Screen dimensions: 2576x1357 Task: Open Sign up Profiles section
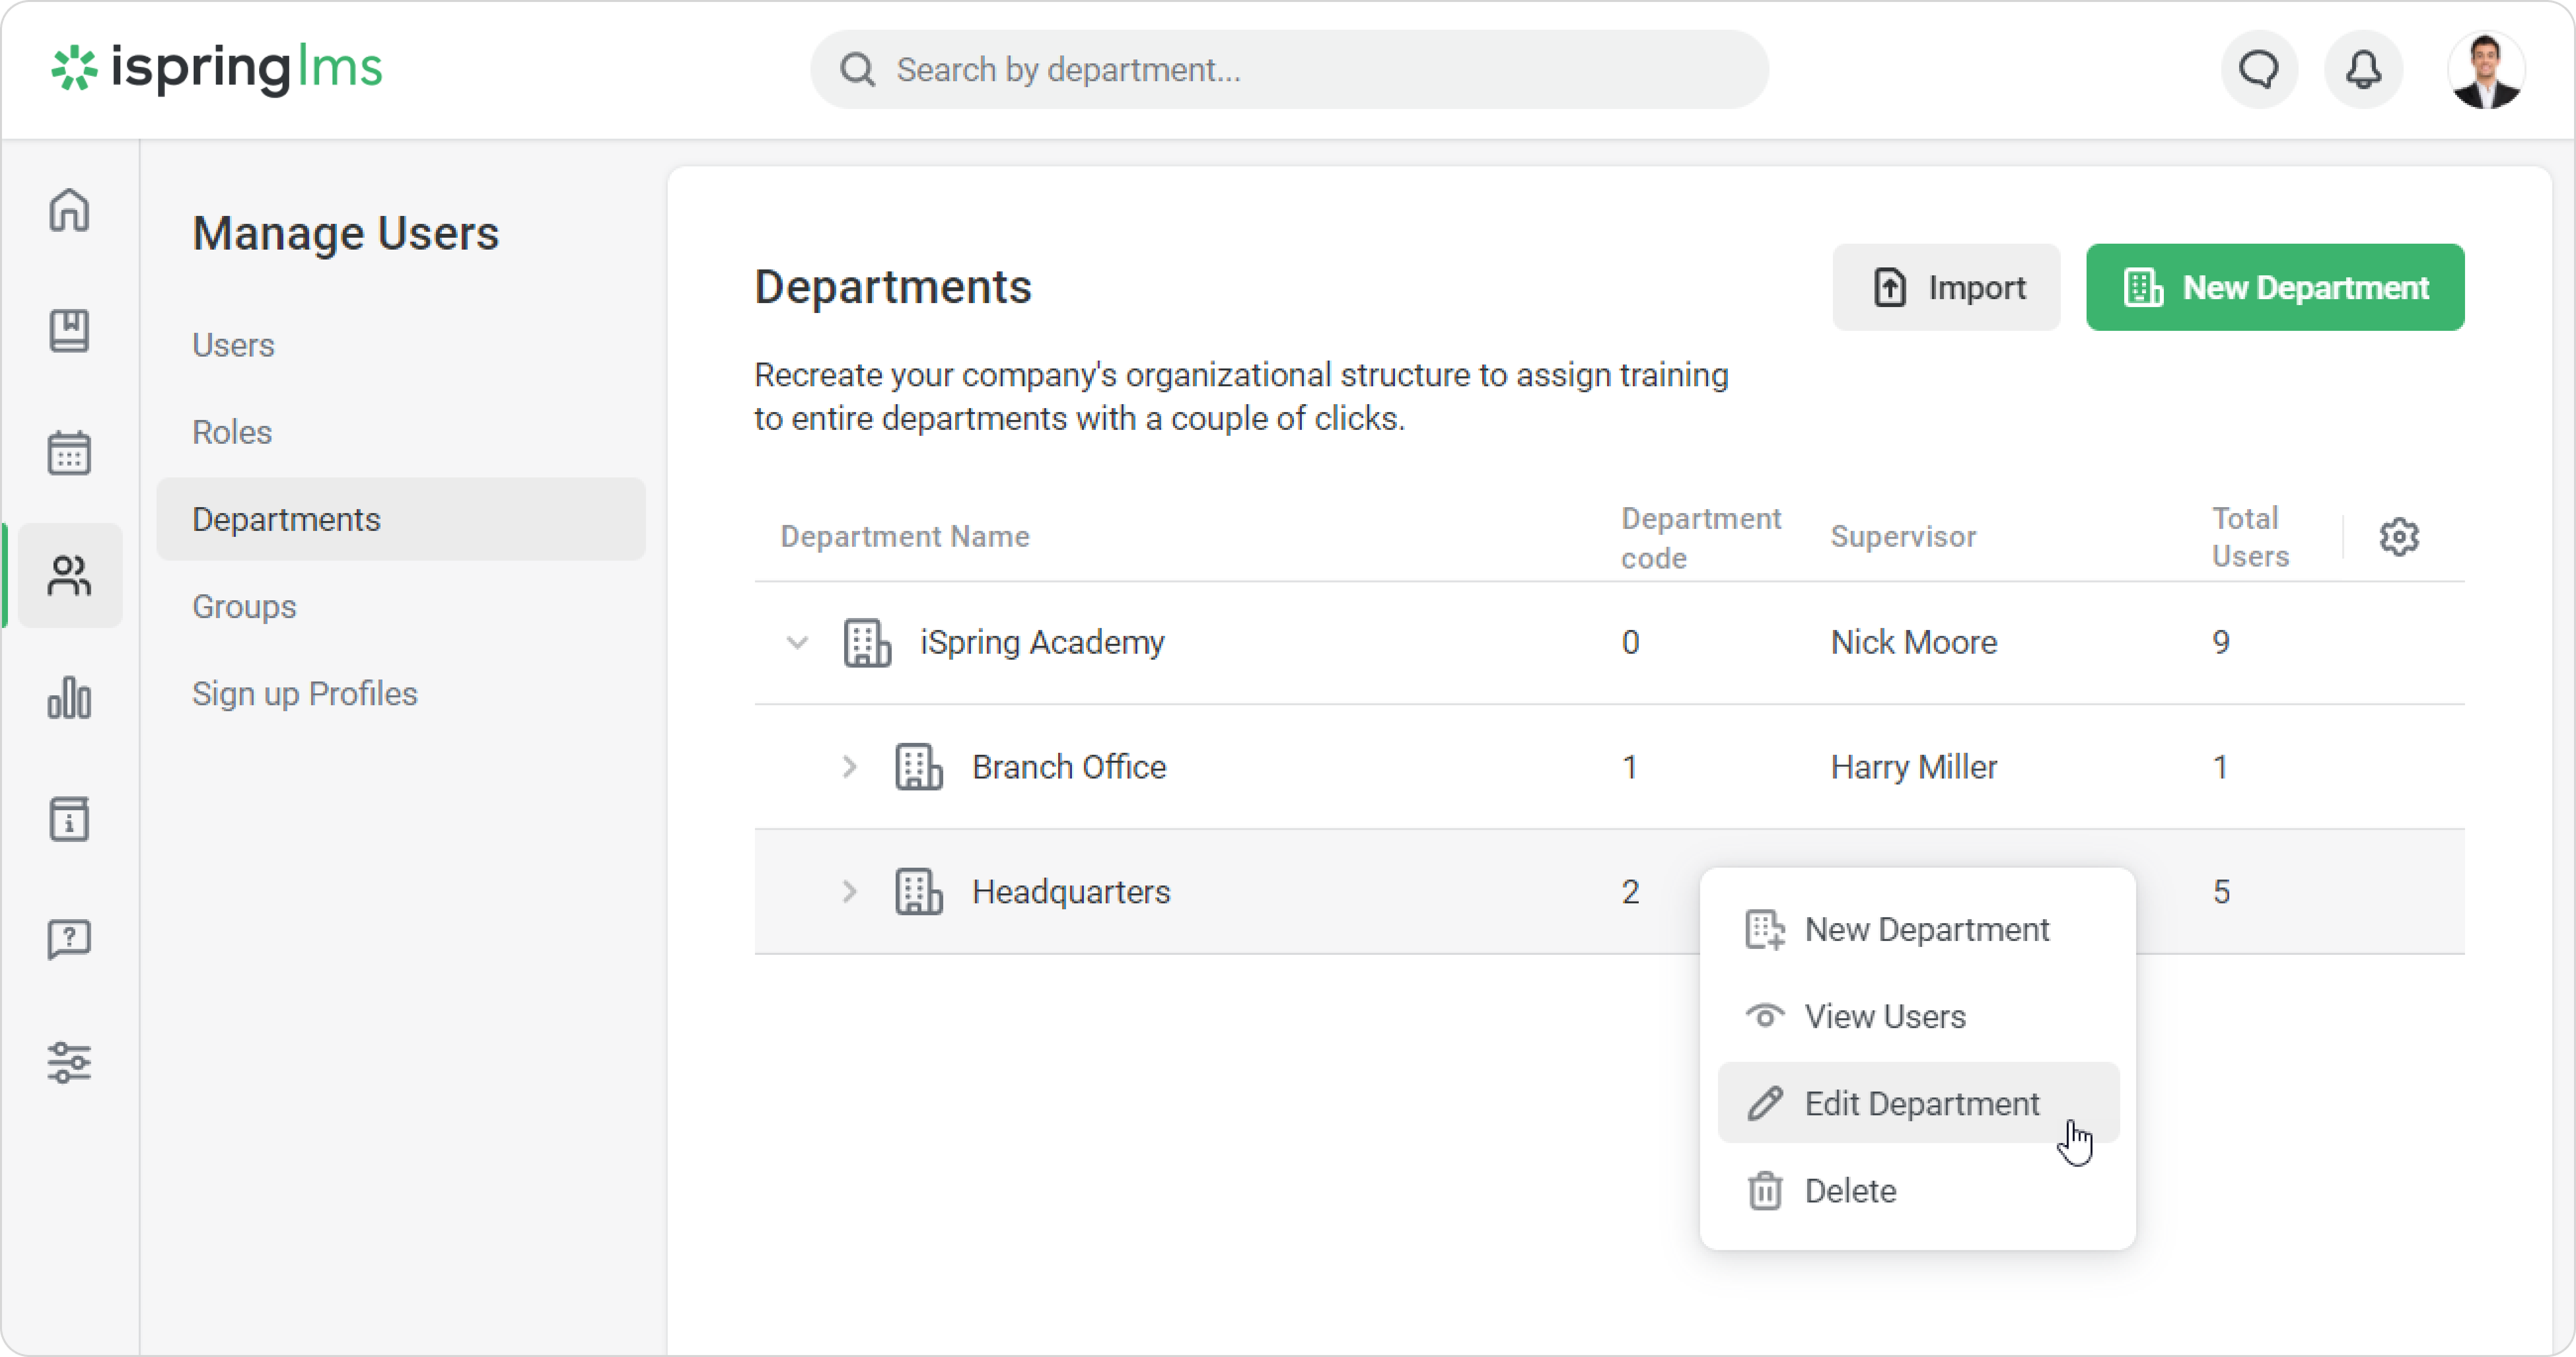[x=305, y=693]
